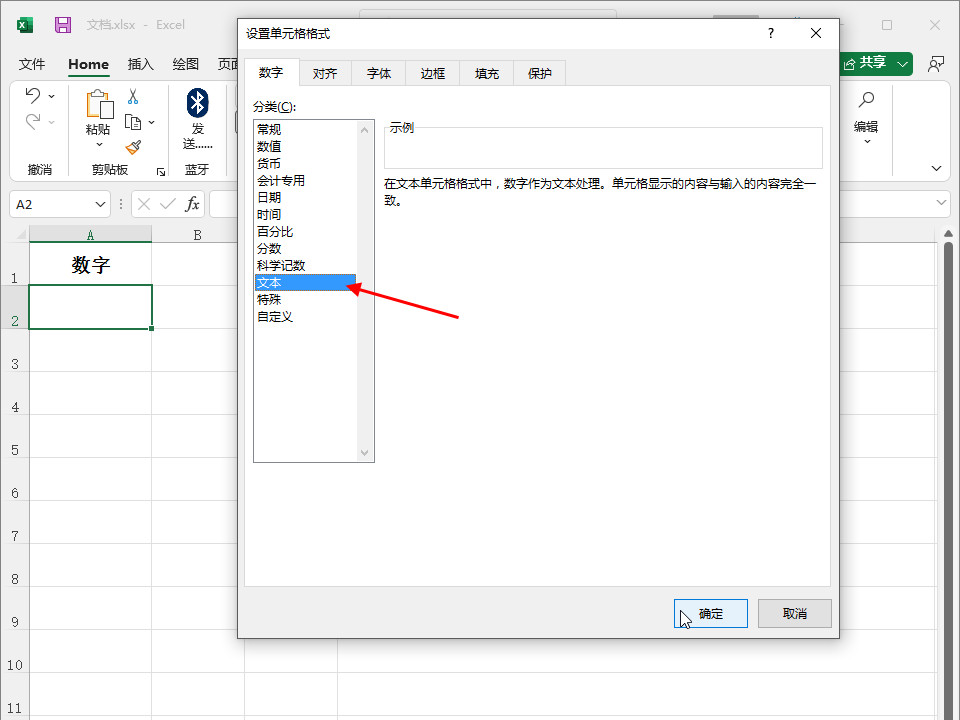The height and width of the screenshot is (720, 960).
Task: Click the Copy icon
Action: click(x=133, y=122)
